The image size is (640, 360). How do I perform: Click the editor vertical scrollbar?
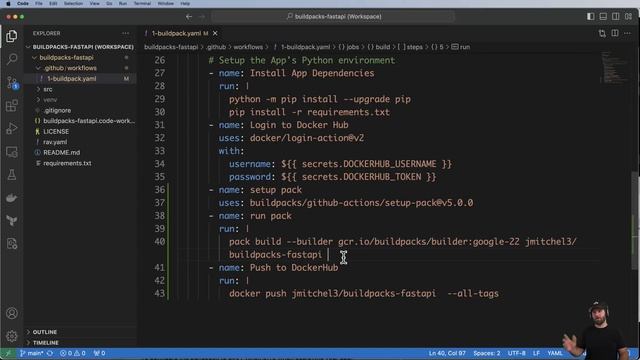(x=635, y=220)
